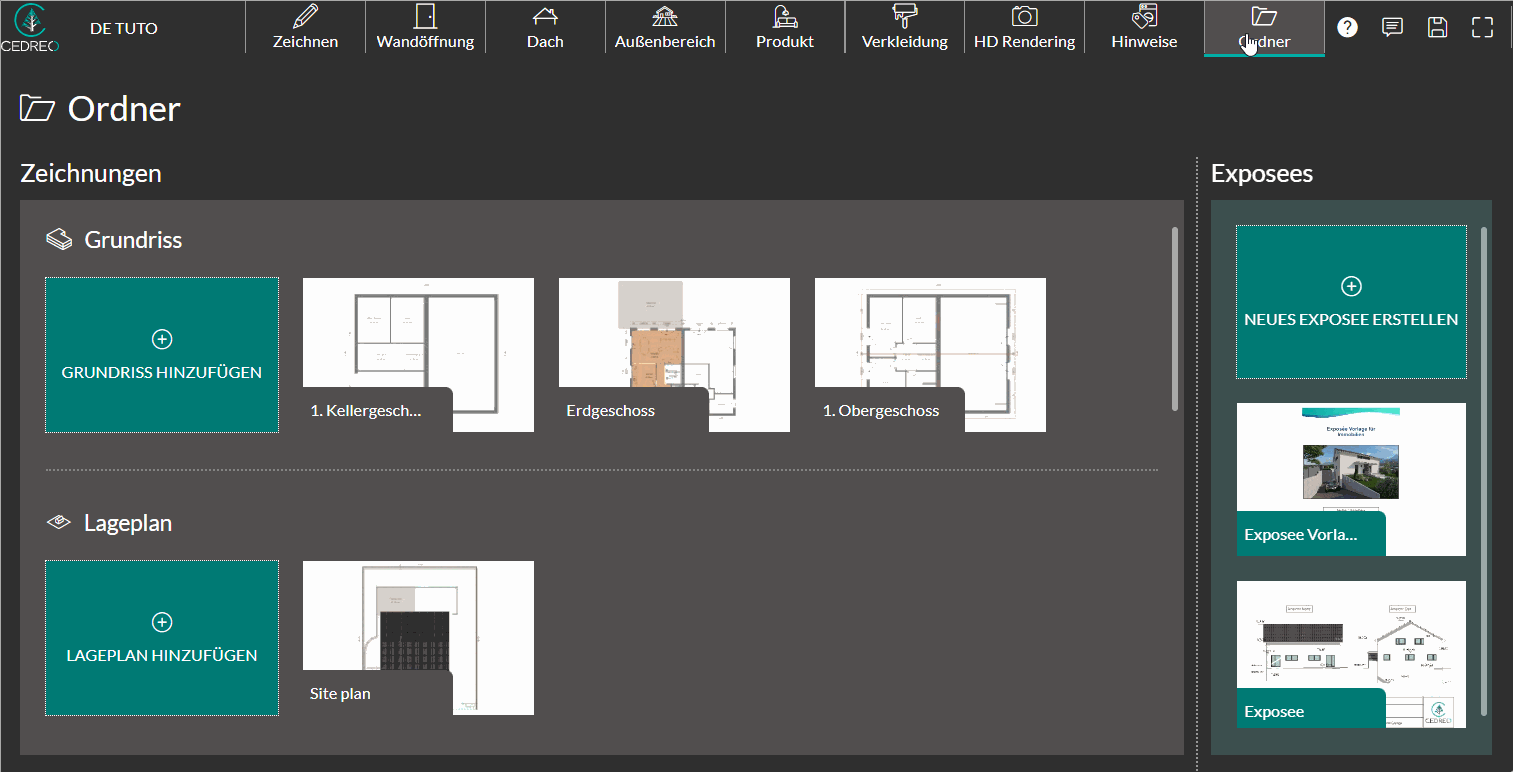This screenshot has height=772, width=1513.
Task: Open the Zeichnen drawing tool tab
Action: point(305,28)
